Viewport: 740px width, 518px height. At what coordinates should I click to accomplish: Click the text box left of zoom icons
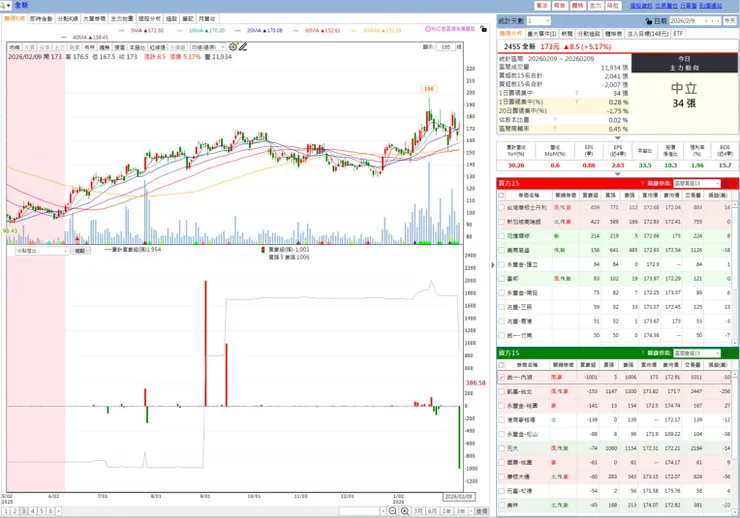359,511
